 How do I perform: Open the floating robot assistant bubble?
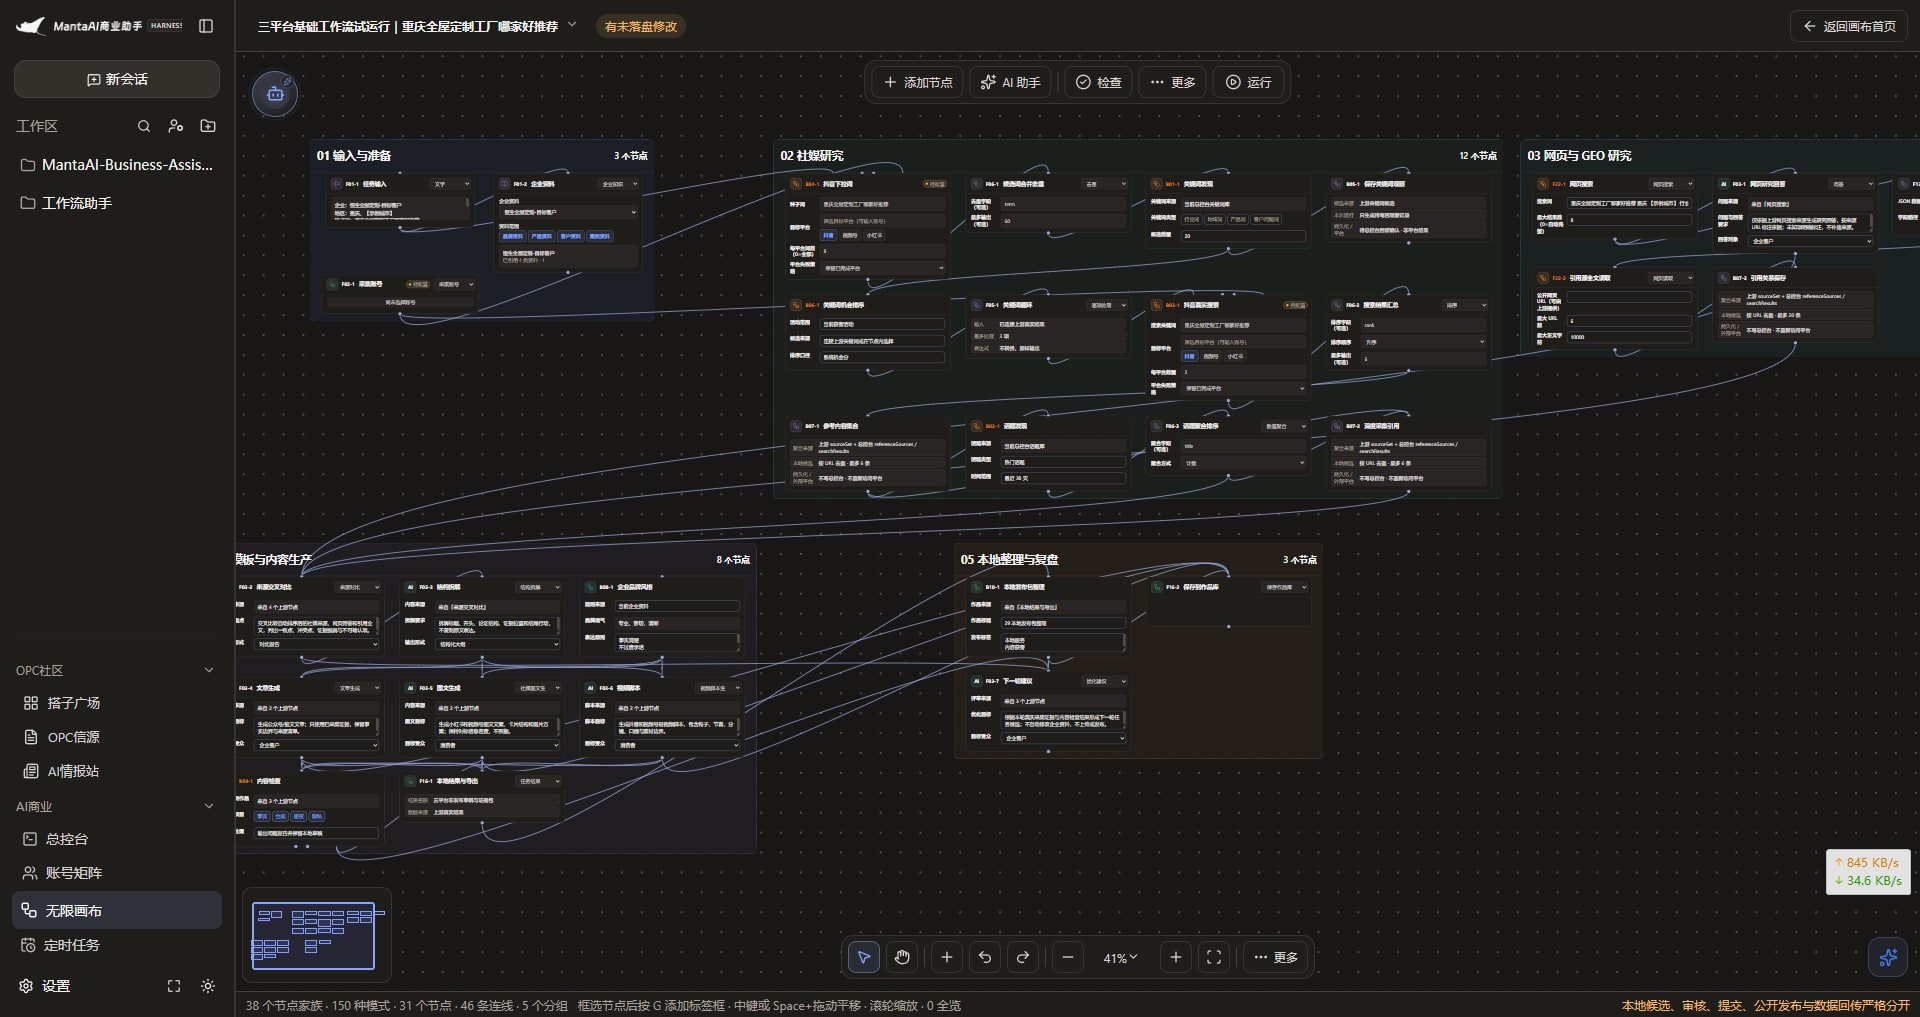coord(275,94)
